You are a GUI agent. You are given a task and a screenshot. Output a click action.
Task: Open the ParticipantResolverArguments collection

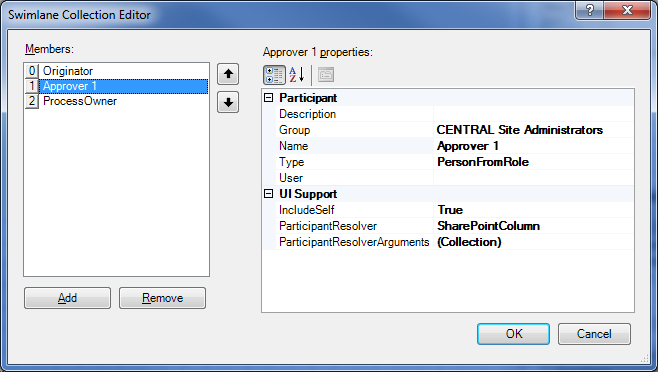[x=533, y=242]
